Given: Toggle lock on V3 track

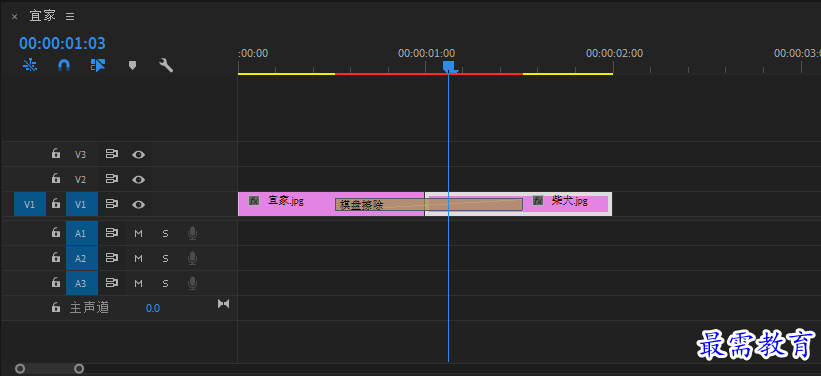Looking at the screenshot, I should point(56,153).
